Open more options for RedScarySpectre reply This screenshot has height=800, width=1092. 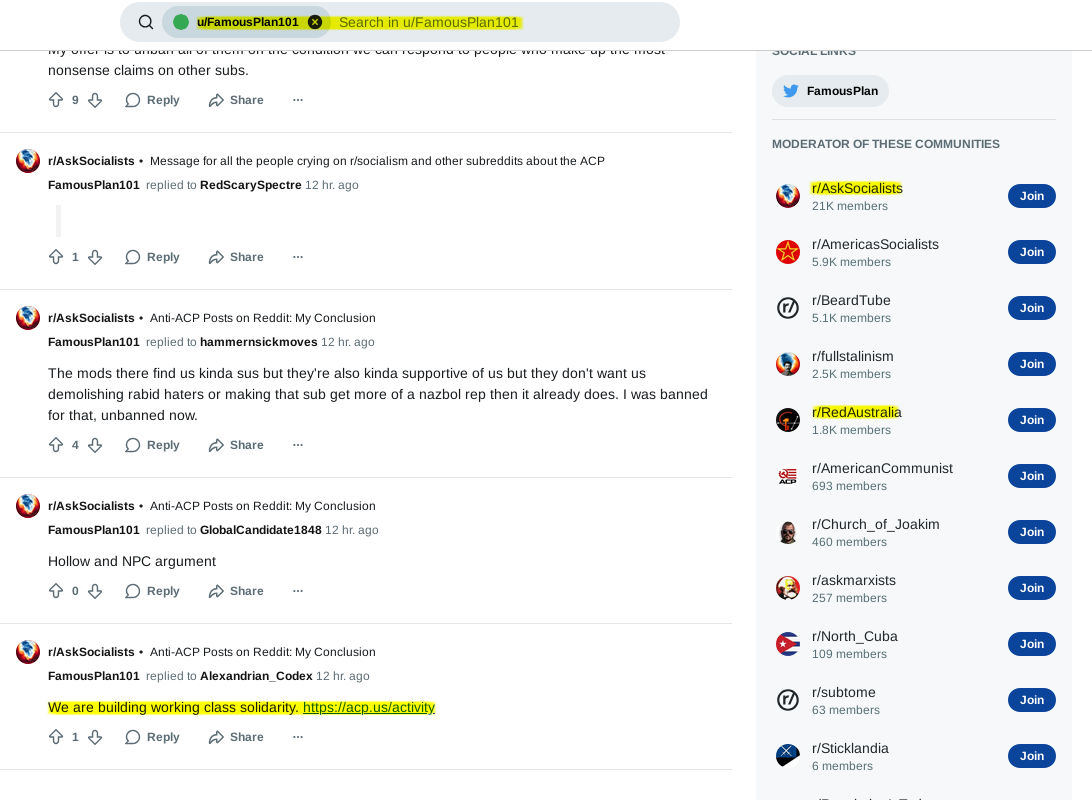tap(298, 257)
